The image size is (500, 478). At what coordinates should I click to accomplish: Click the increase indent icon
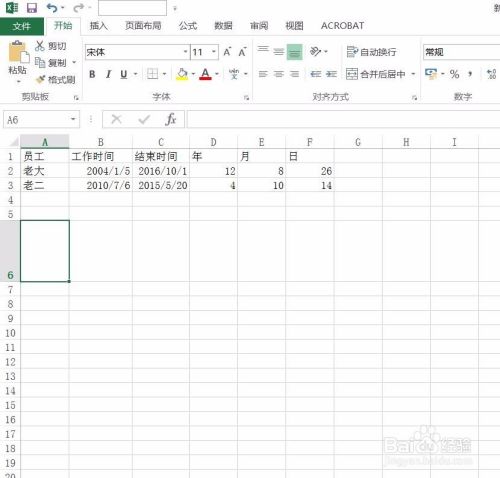[x=331, y=74]
